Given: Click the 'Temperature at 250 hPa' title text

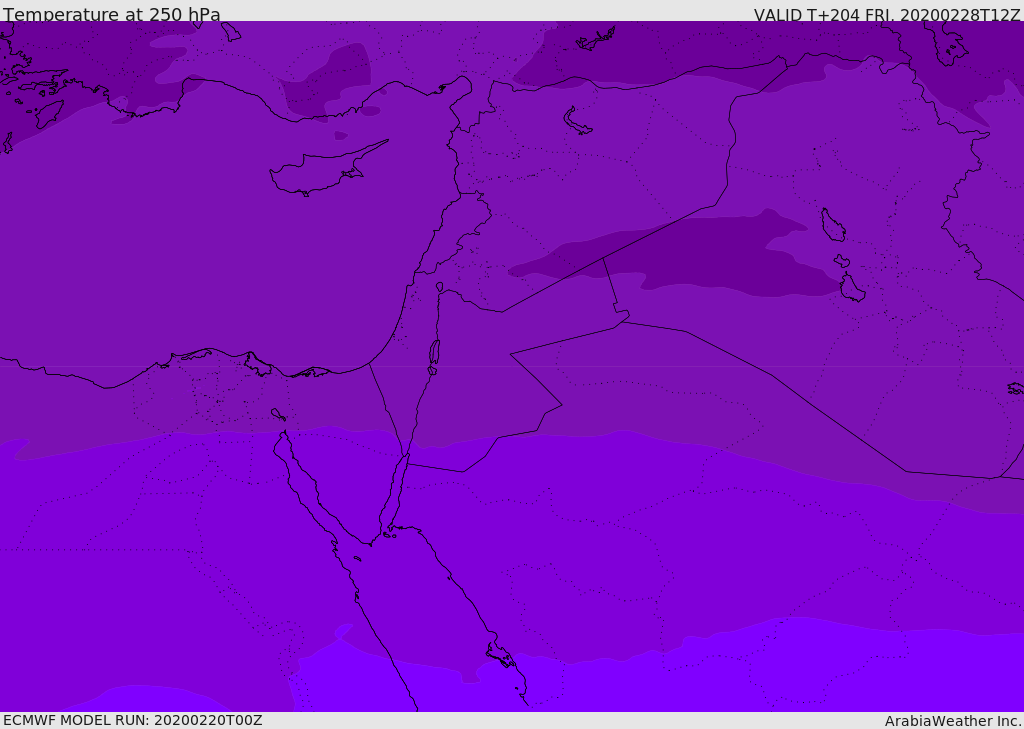Looking at the screenshot, I should point(112,14).
